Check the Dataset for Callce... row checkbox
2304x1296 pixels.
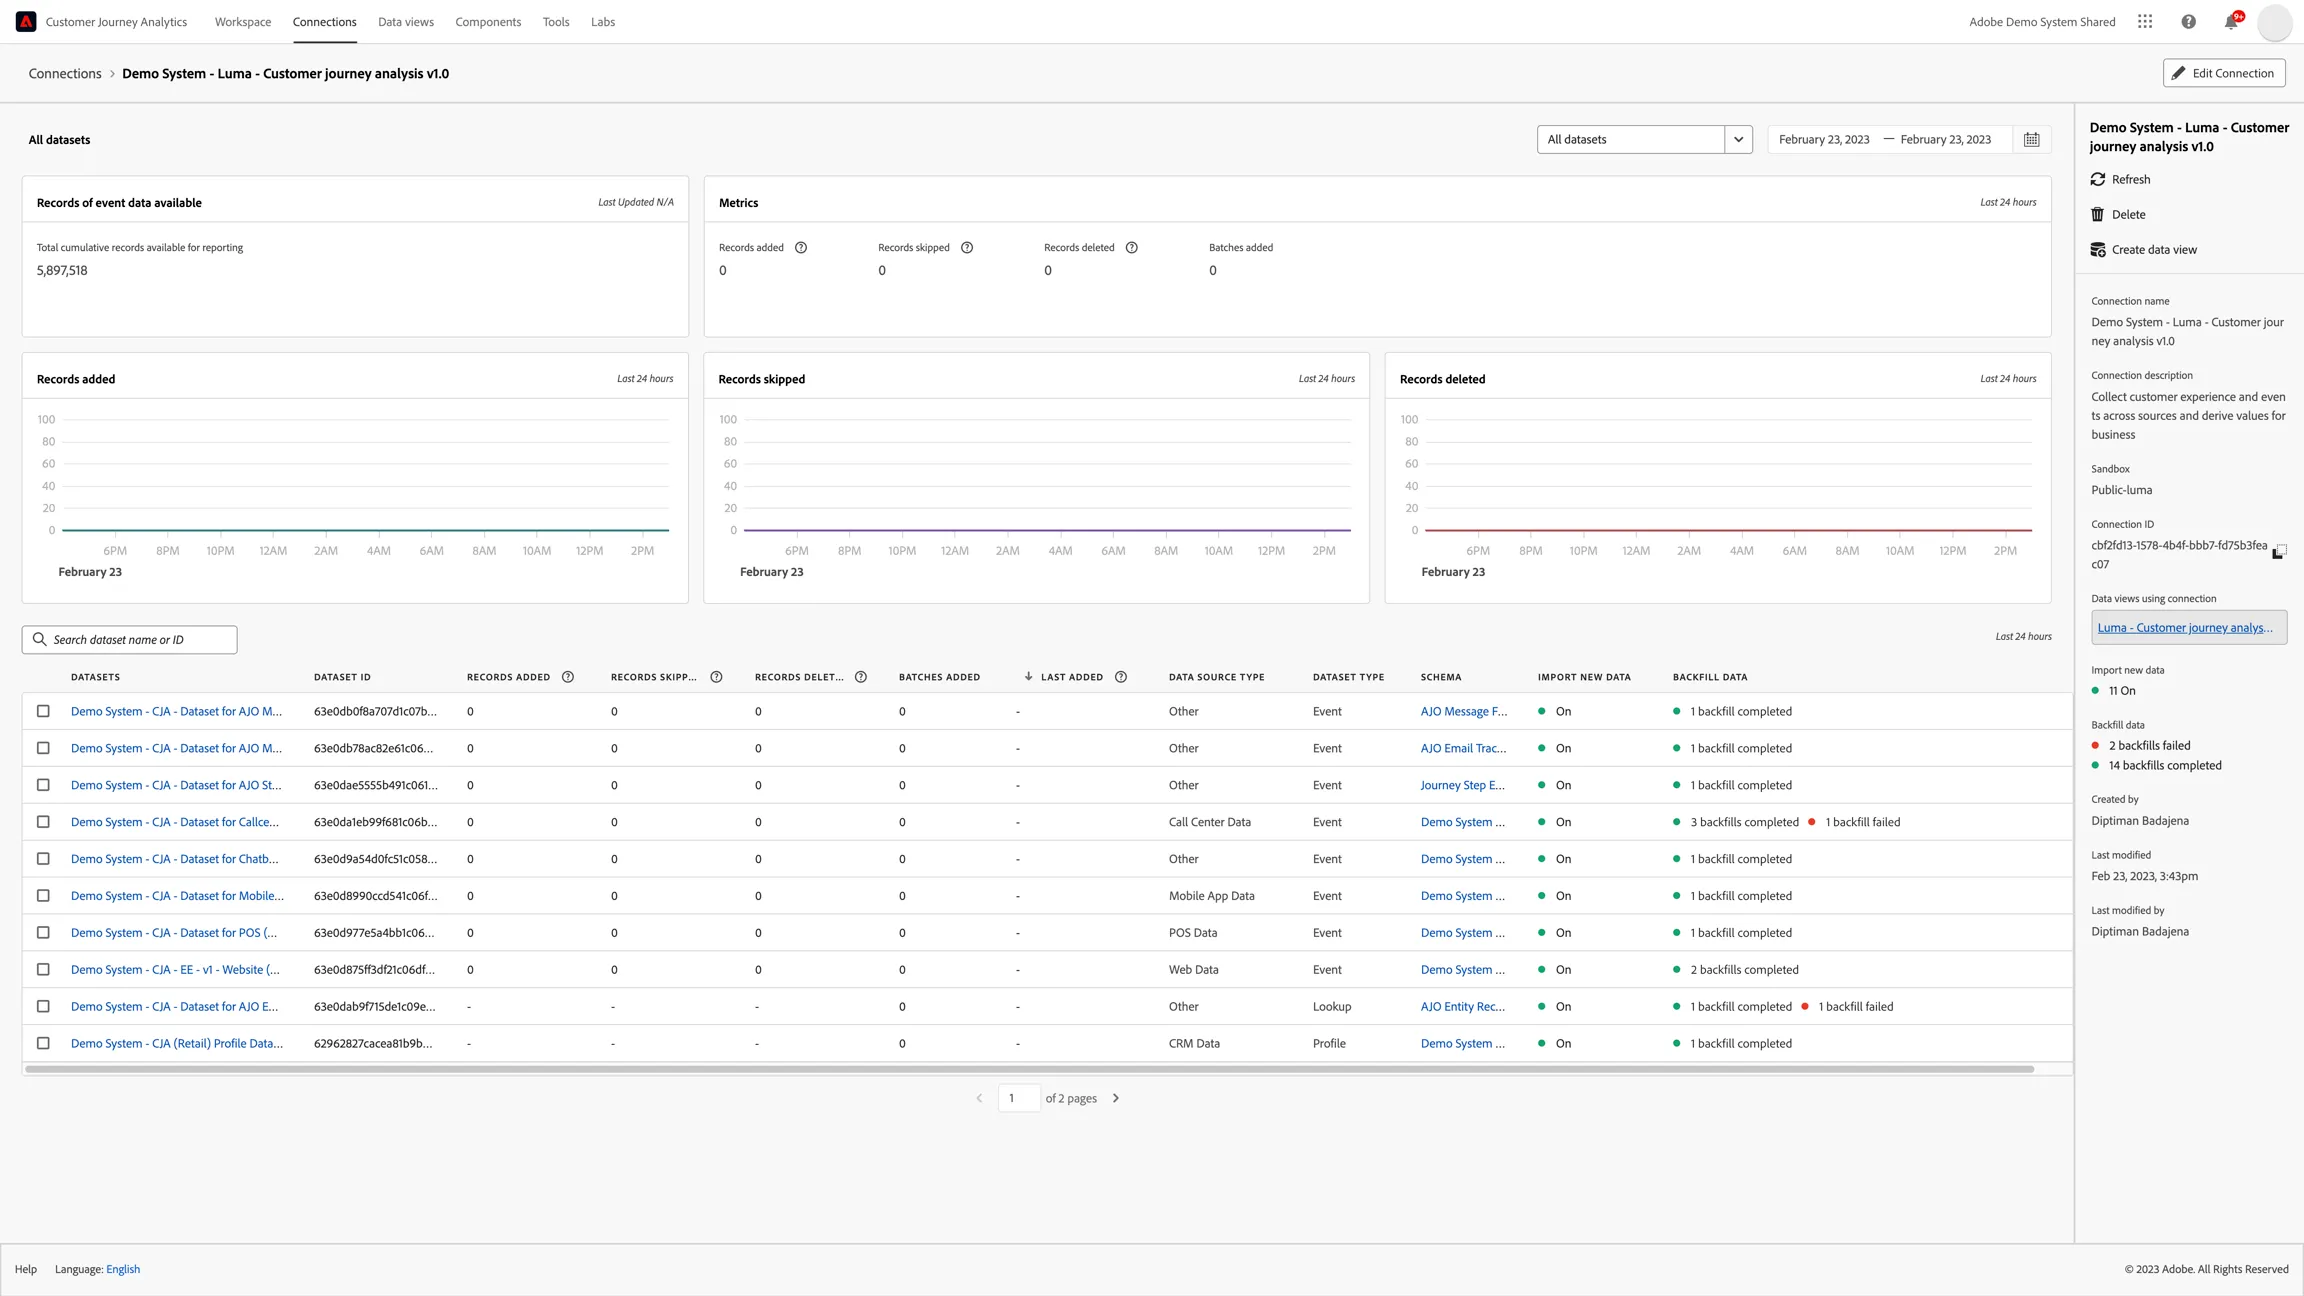[x=43, y=822]
